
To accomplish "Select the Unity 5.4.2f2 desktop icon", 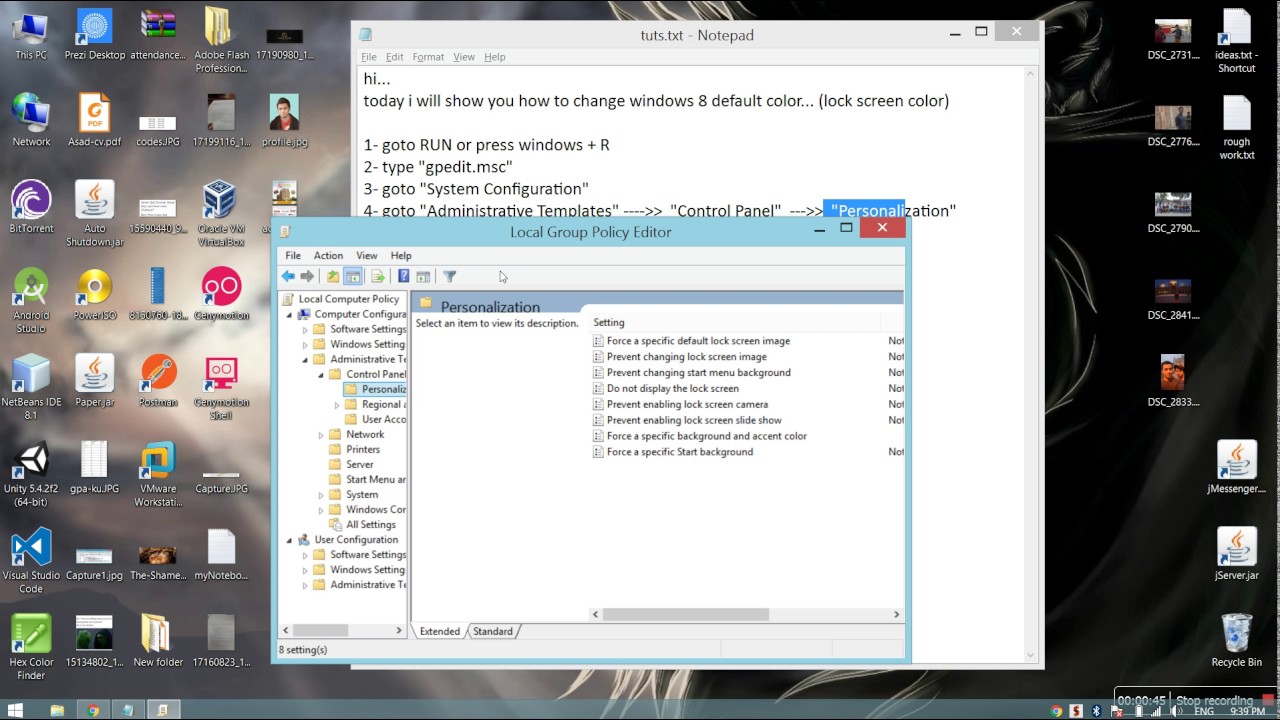I will coord(31,475).
